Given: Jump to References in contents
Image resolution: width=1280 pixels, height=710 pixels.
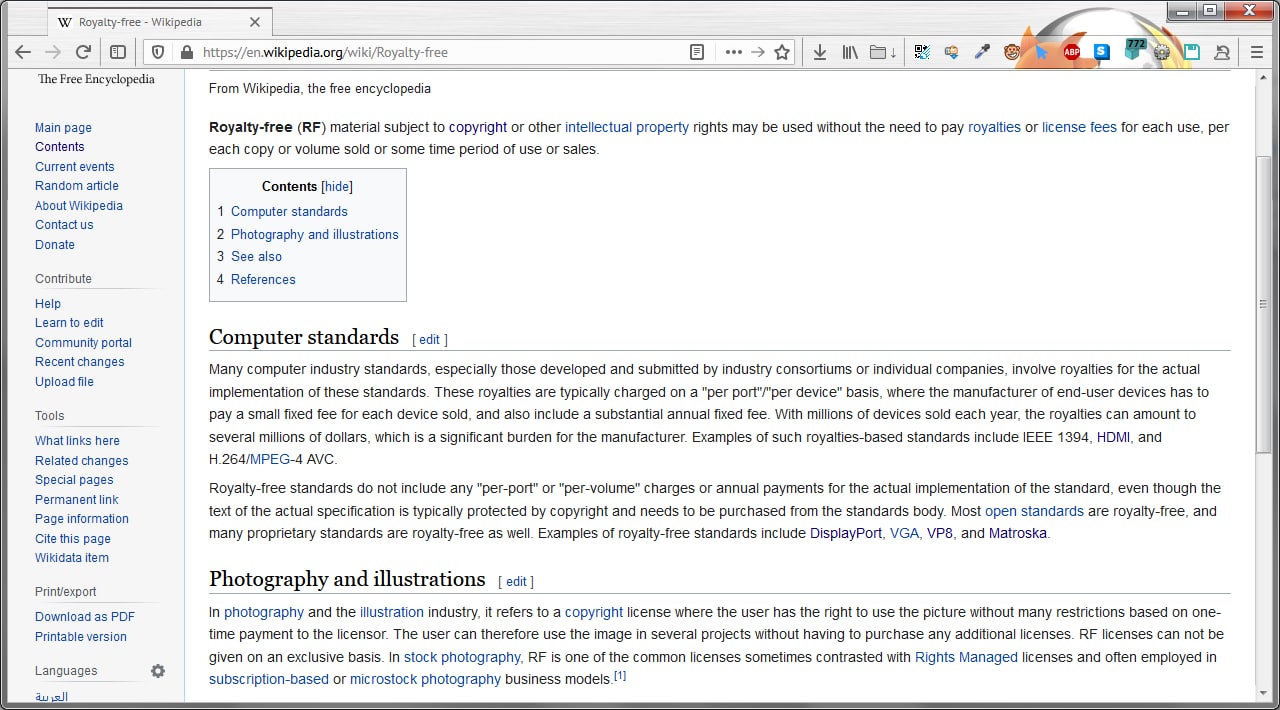Looking at the screenshot, I should 263,279.
